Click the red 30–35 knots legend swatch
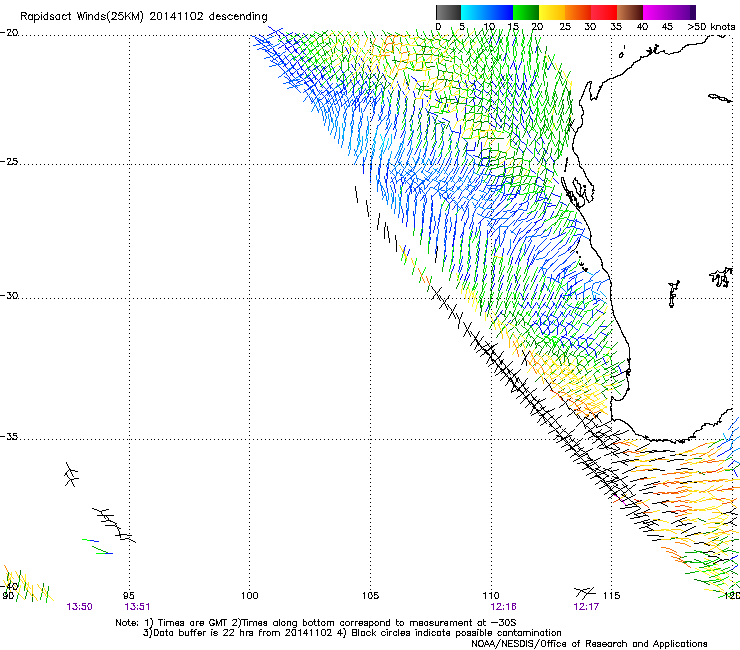 [x=604, y=12]
